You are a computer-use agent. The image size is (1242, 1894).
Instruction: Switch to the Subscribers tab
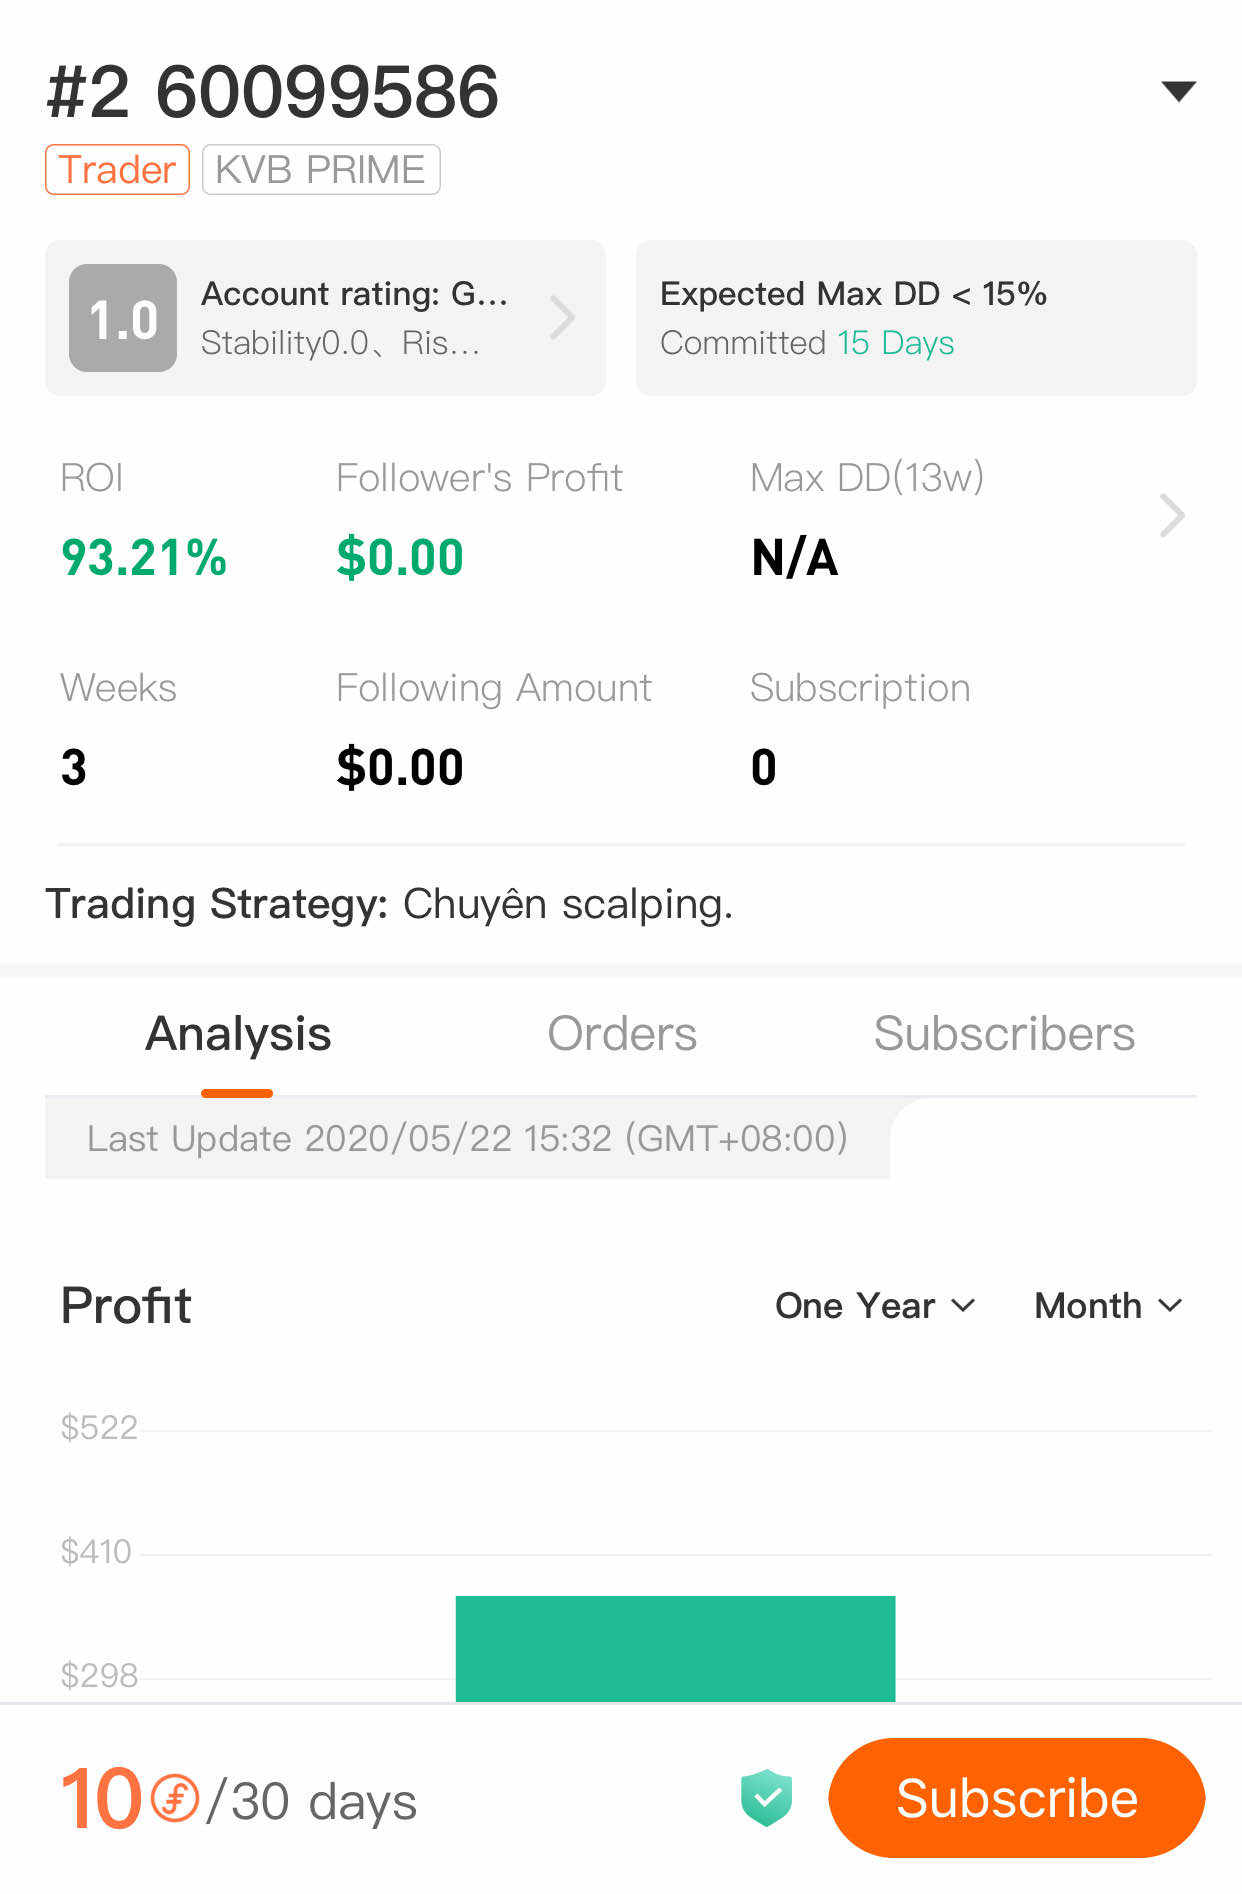[x=1004, y=1034]
